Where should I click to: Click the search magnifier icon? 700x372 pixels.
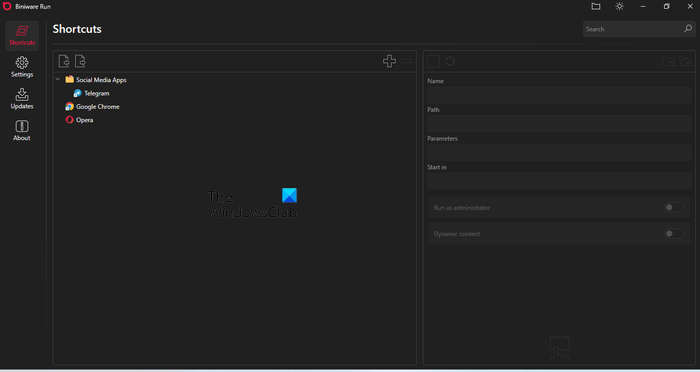[x=688, y=29]
